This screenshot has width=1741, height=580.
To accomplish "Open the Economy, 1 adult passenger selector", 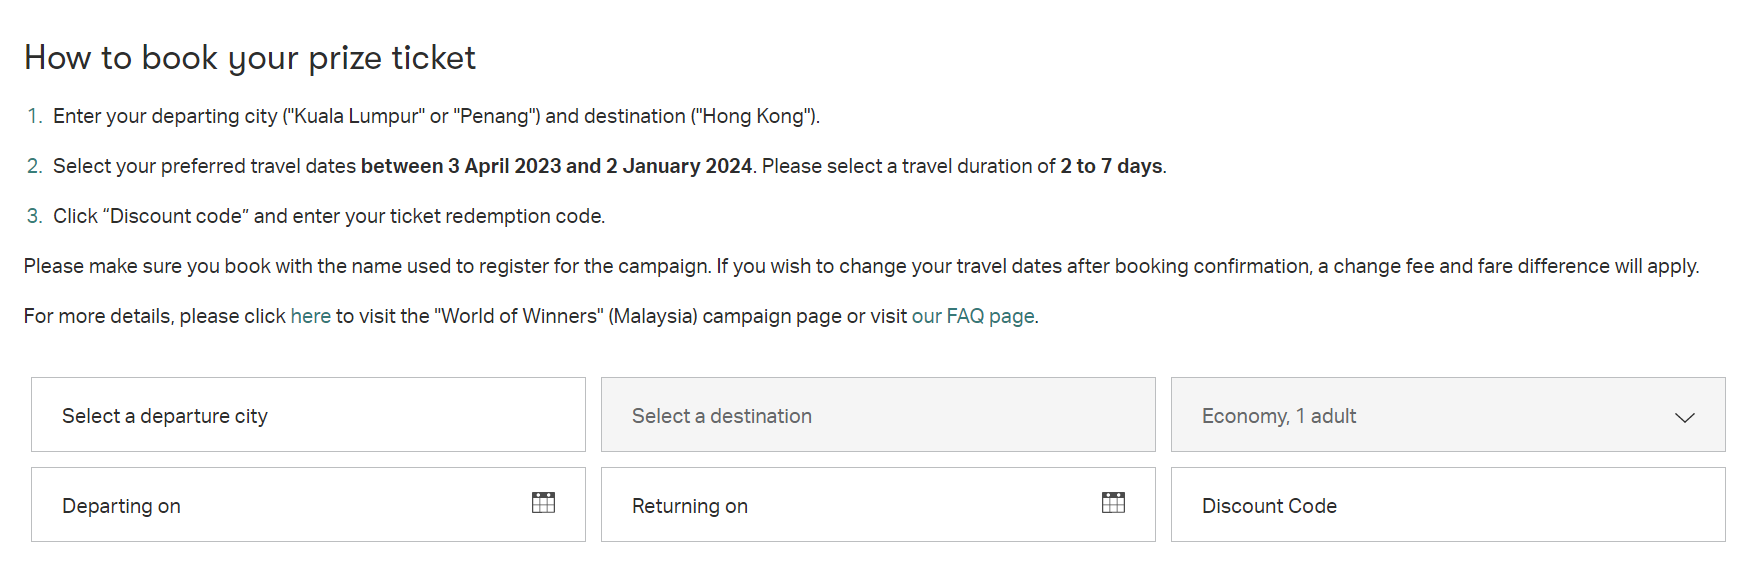I will point(1448,415).
